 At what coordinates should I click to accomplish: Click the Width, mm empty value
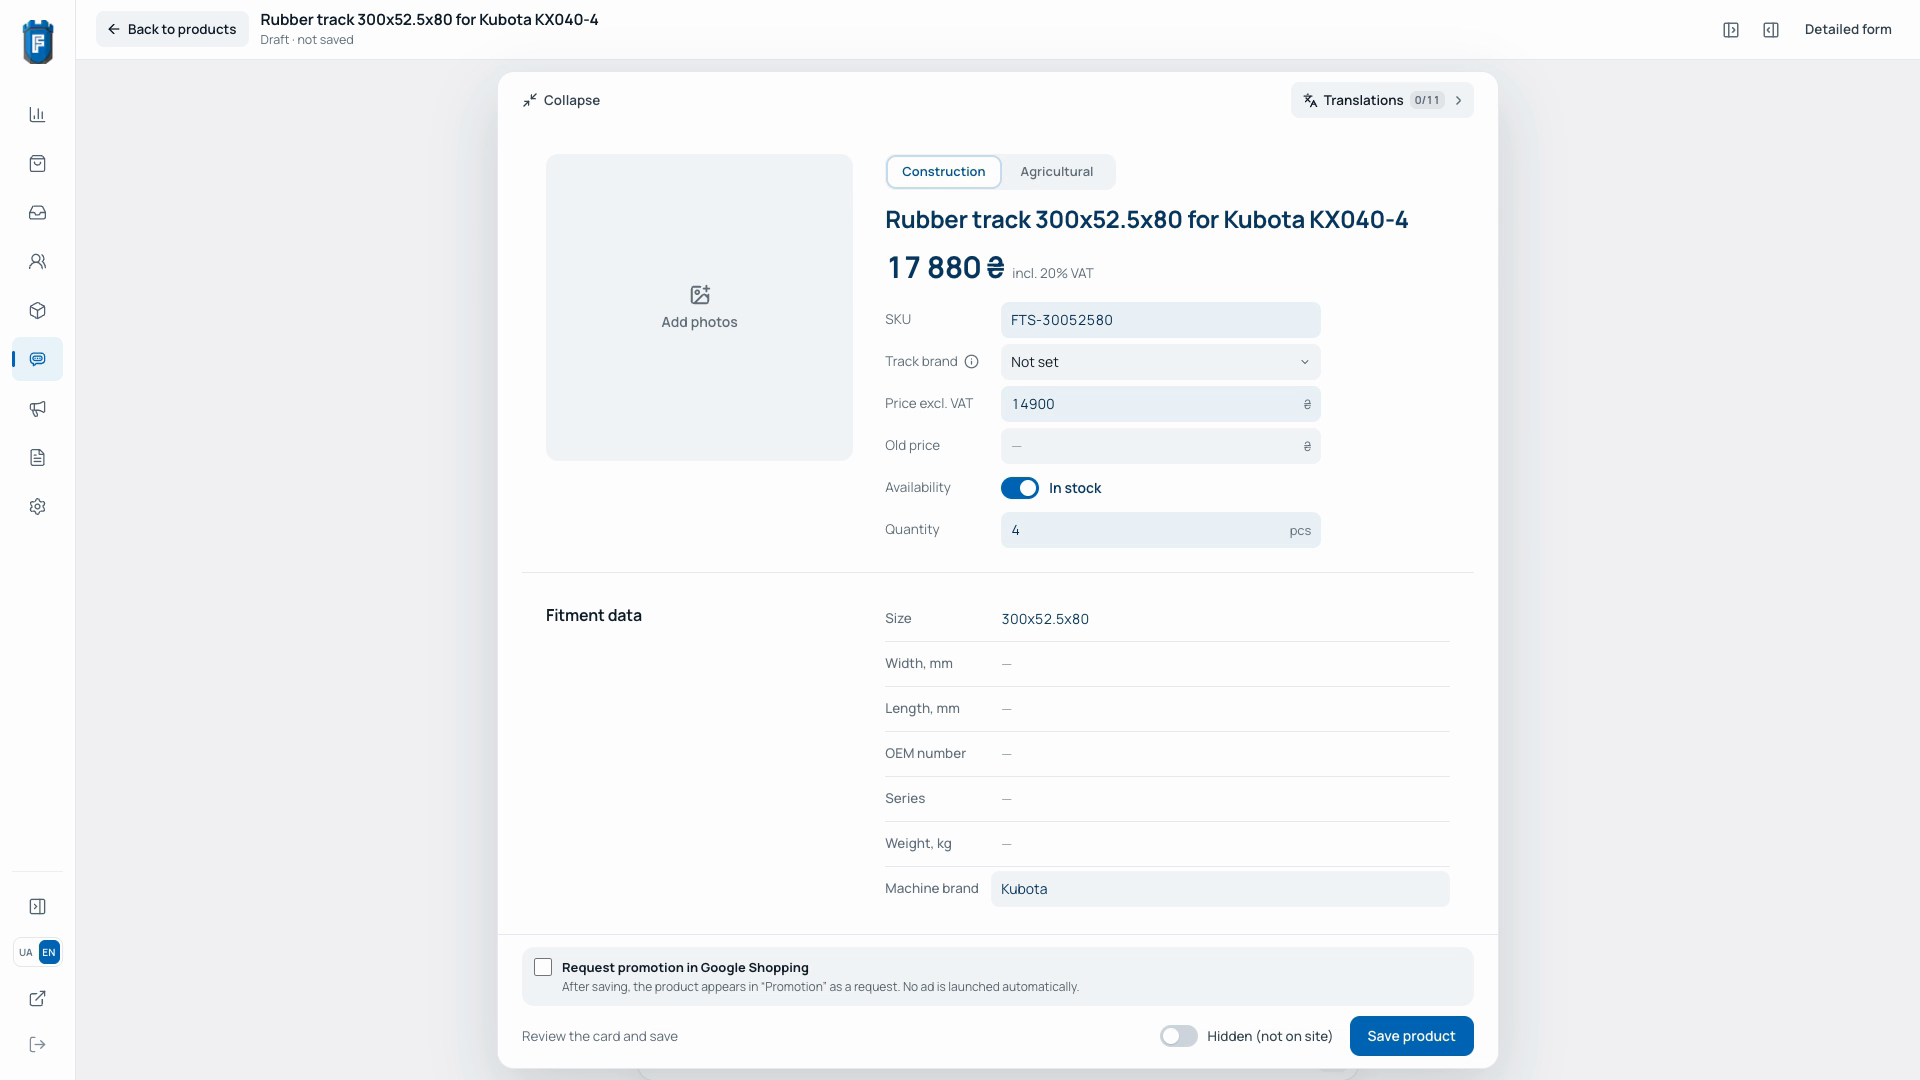tap(1006, 664)
